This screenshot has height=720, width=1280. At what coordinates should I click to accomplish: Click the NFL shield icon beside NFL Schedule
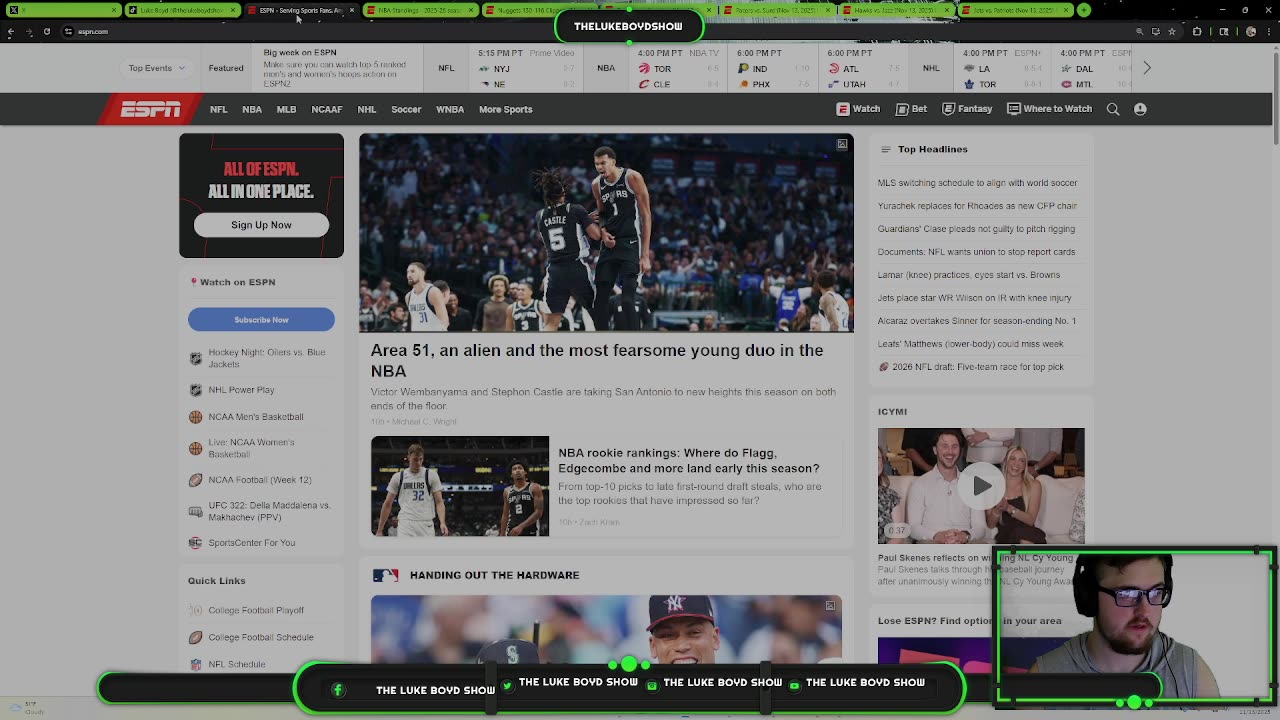point(195,664)
